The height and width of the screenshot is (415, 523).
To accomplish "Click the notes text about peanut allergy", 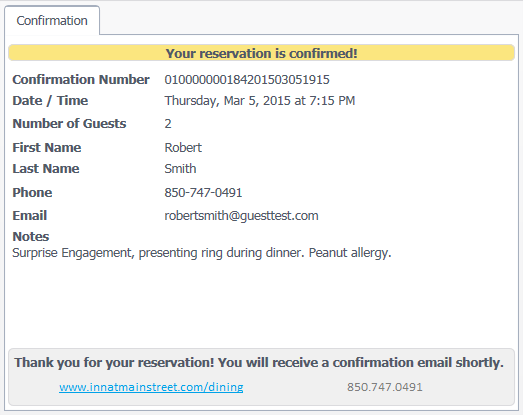I will pyautogui.click(x=201, y=253).
